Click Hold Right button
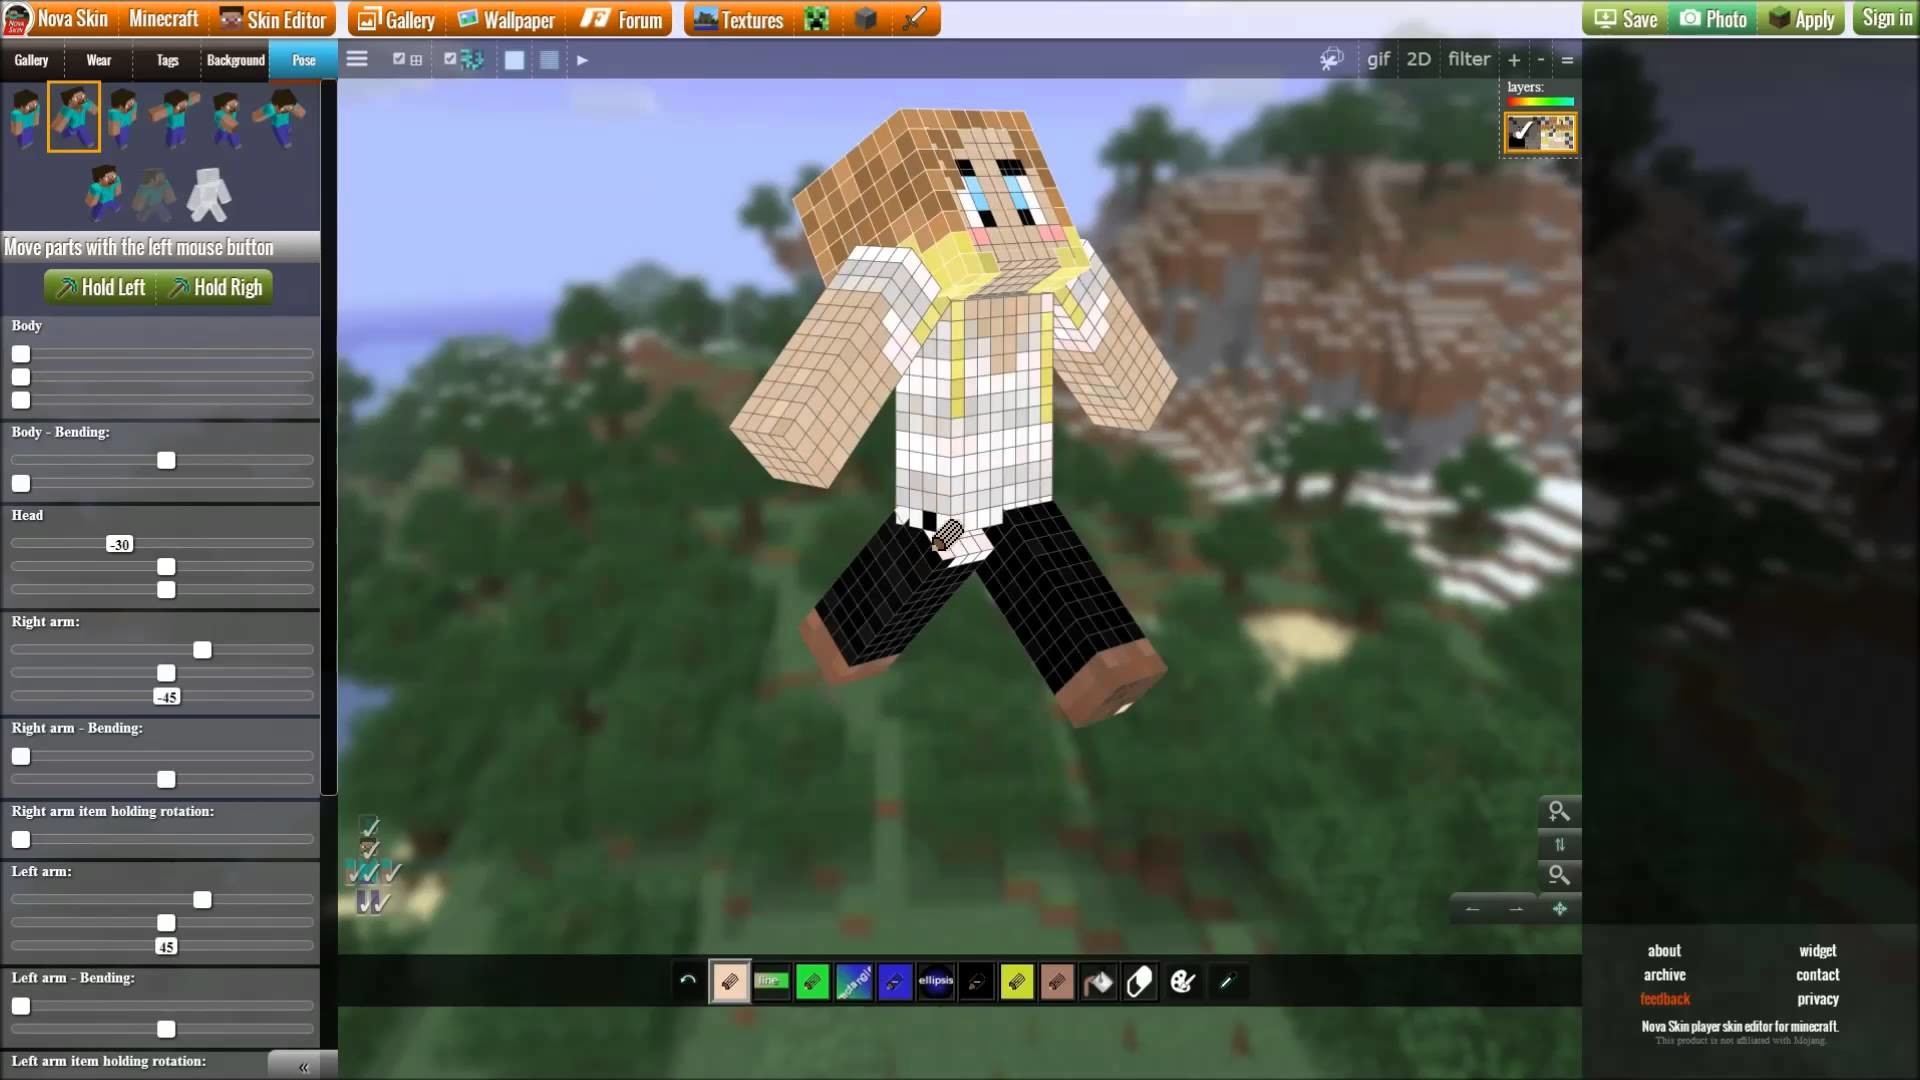 [216, 287]
